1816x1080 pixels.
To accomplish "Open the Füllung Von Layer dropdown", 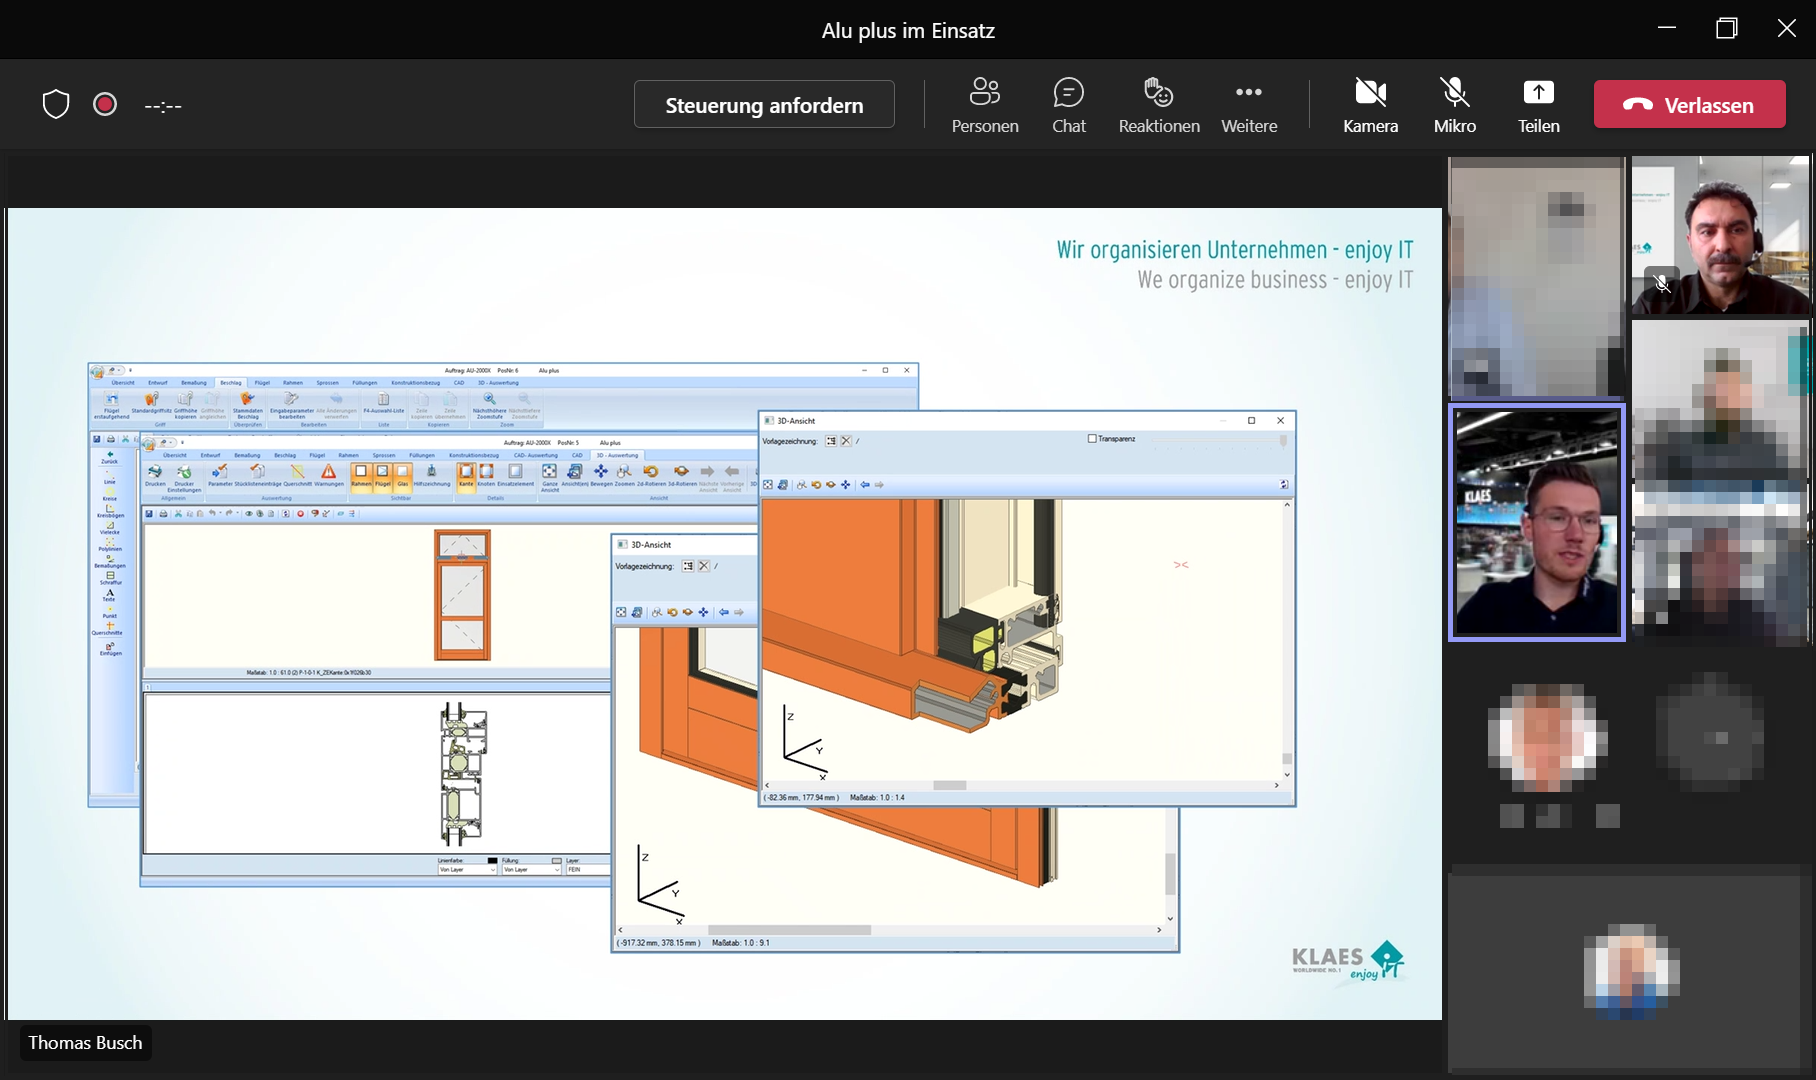I will coord(532,870).
